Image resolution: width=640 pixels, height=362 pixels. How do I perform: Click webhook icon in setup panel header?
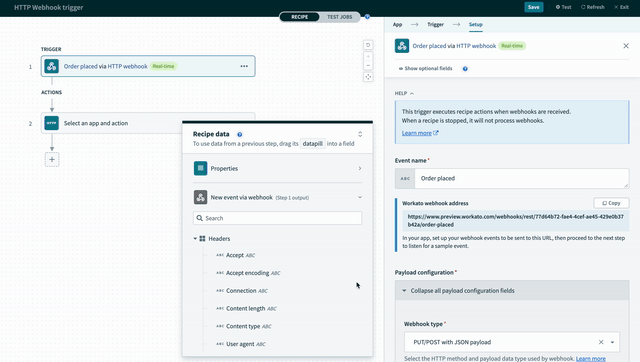[x=402, y=46]
